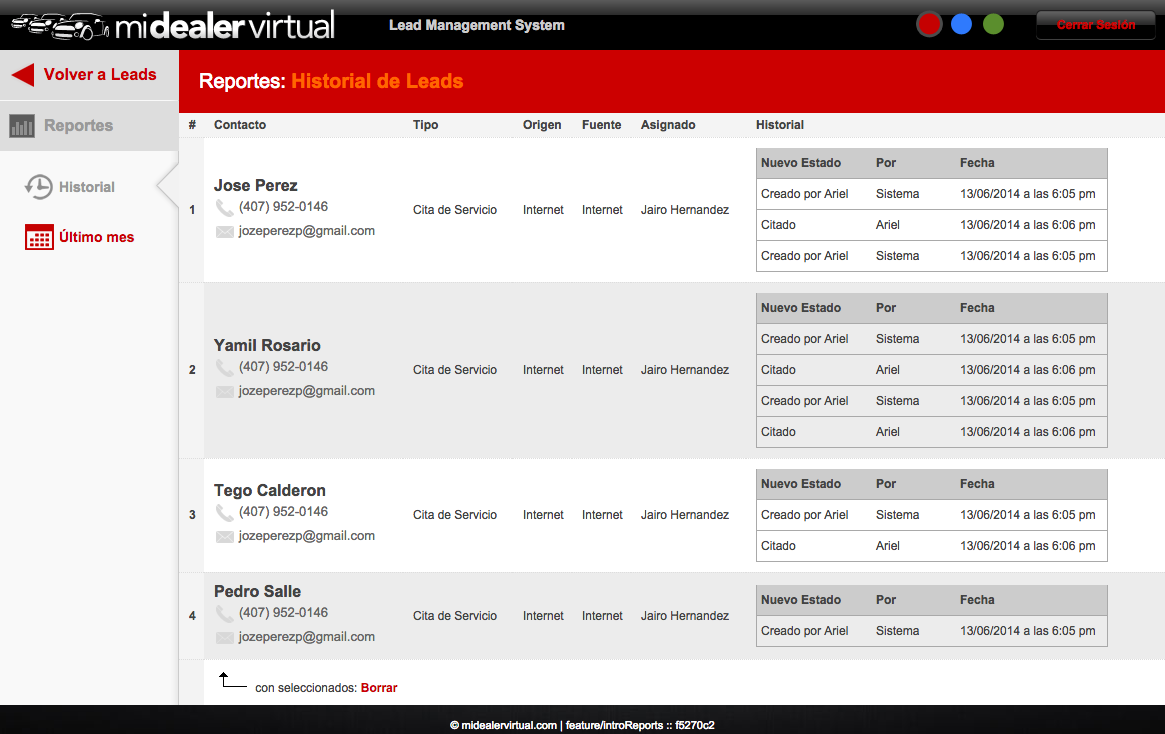Click Pedro Salle's email address text
This screenshot has height=734, width=1165.
coord(306,637)
